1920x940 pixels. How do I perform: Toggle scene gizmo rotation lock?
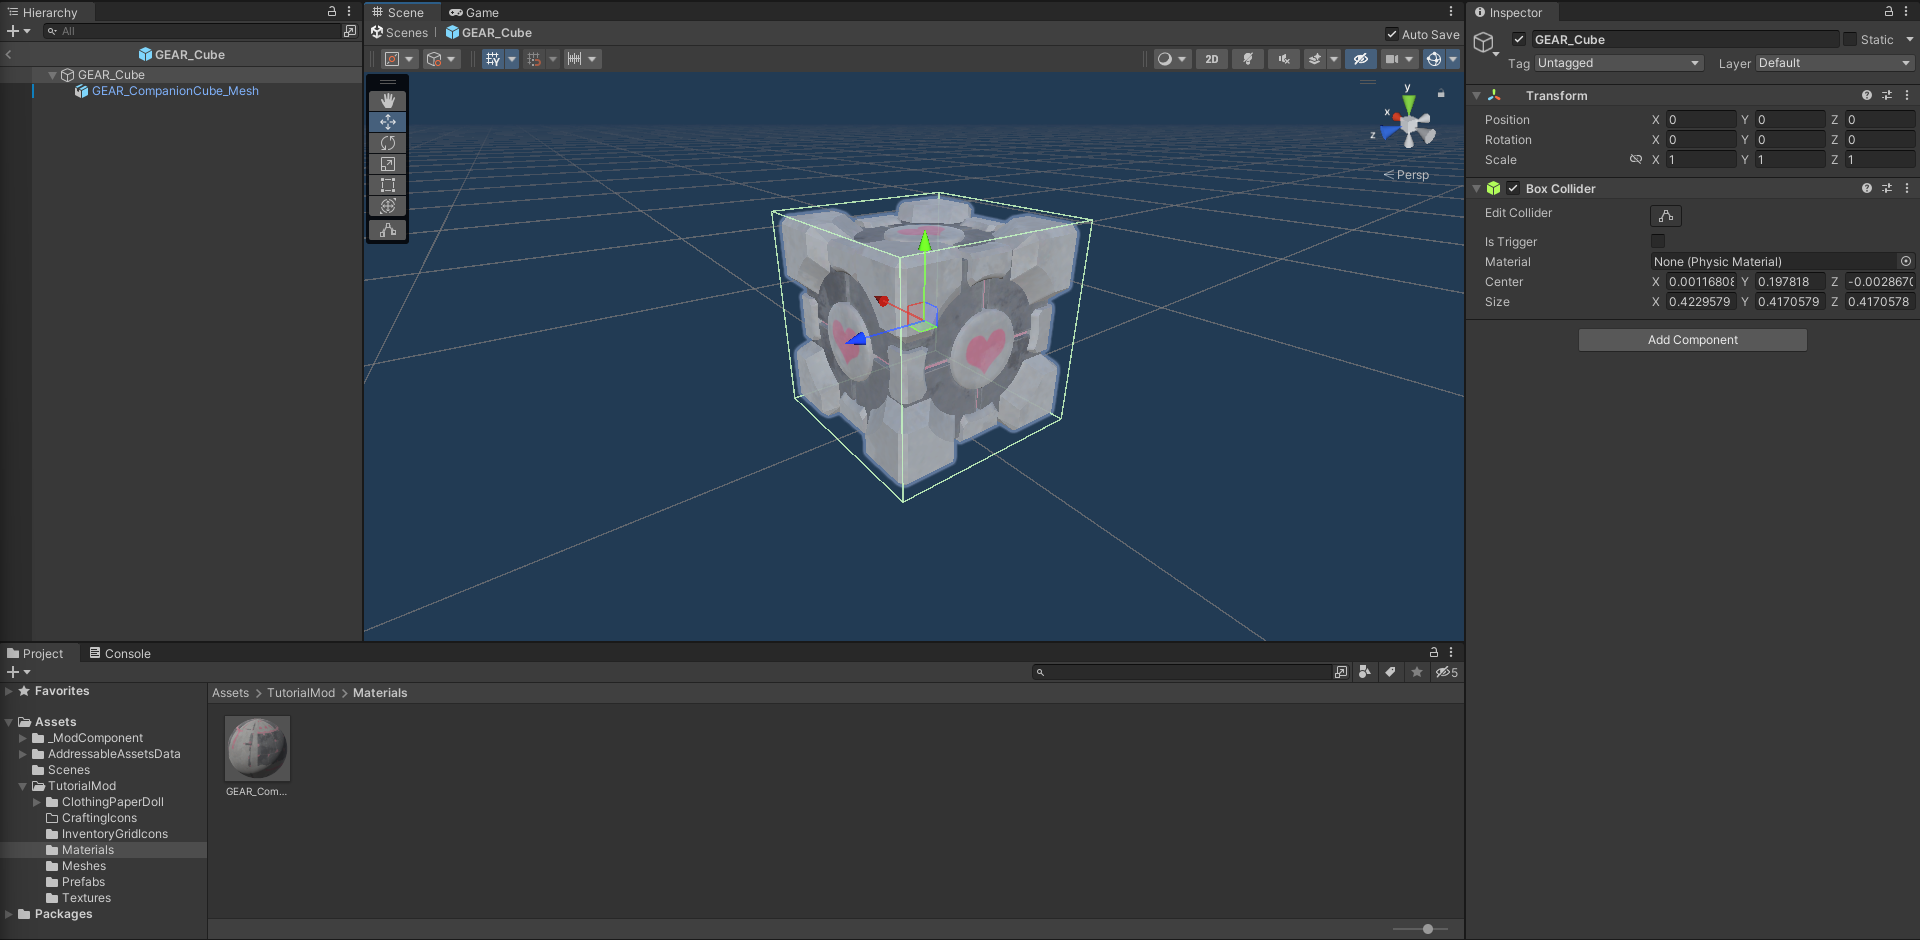pyautogui.click(x=1441, y=93)
